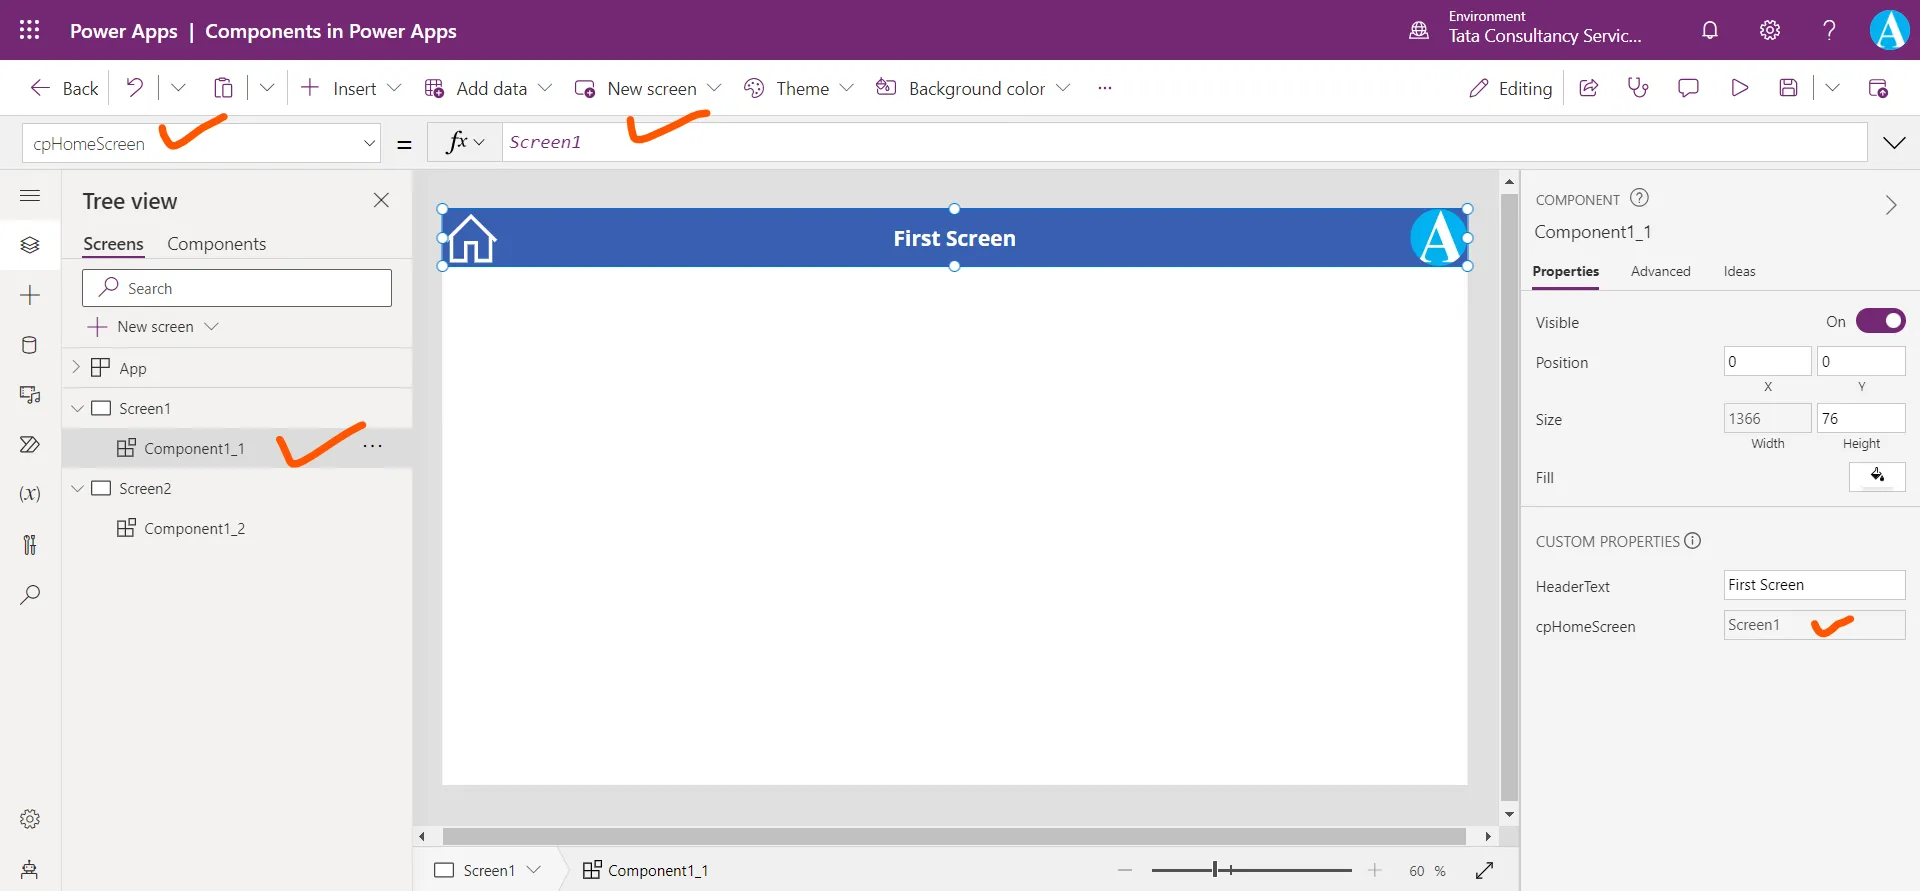Open the Background color picker
1920x891 pixels.
coord(973,88)
